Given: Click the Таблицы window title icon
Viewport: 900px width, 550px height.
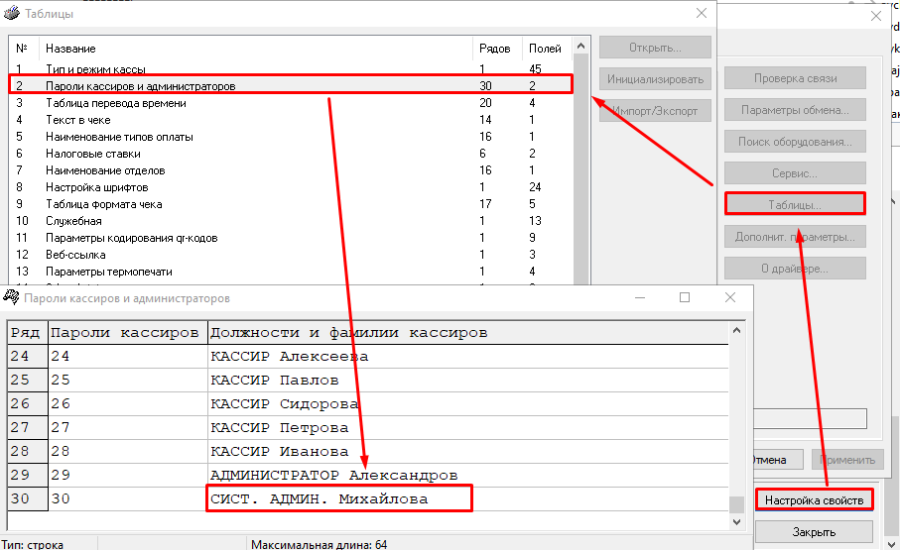Looking at the screenshot, I should [13, 14].
